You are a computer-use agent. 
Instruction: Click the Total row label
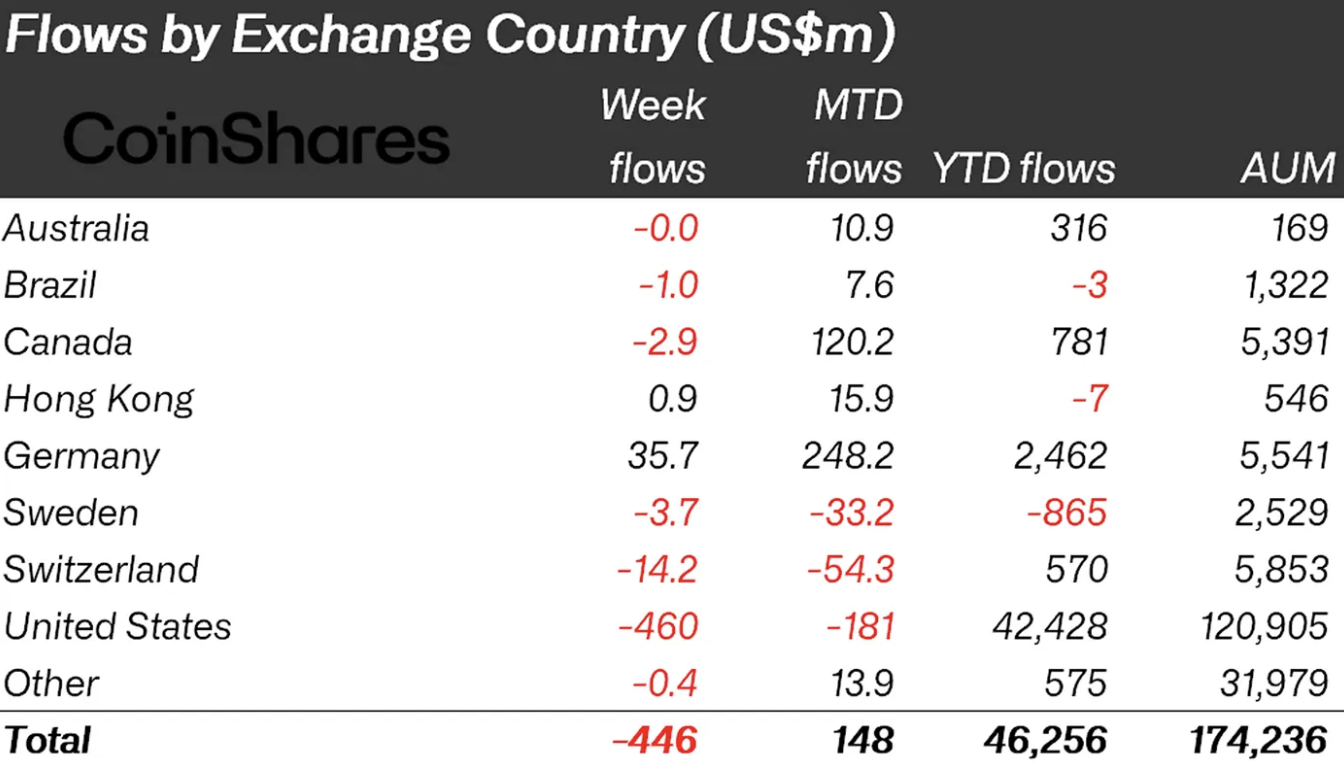[47, 741]
